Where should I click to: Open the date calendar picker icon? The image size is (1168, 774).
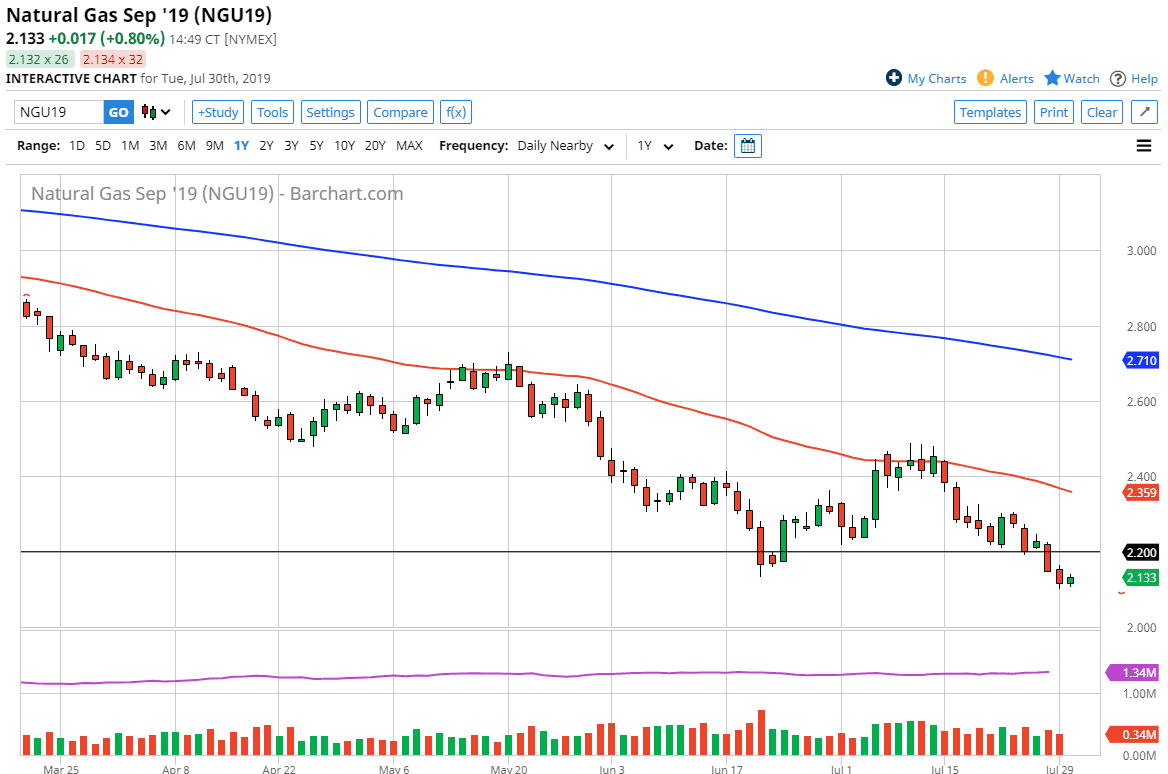748,146
